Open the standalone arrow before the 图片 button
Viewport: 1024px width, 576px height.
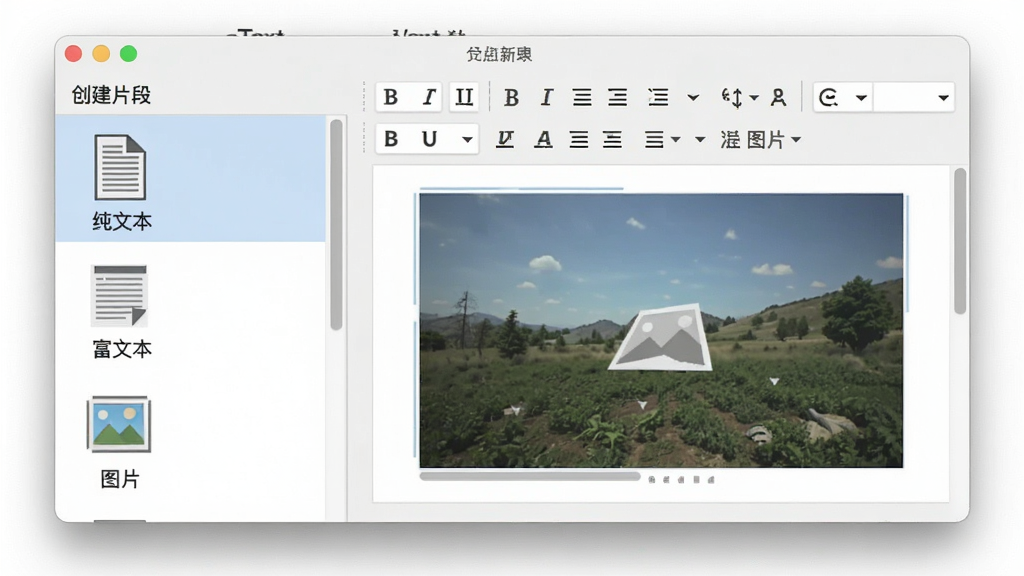pos(700,140)
